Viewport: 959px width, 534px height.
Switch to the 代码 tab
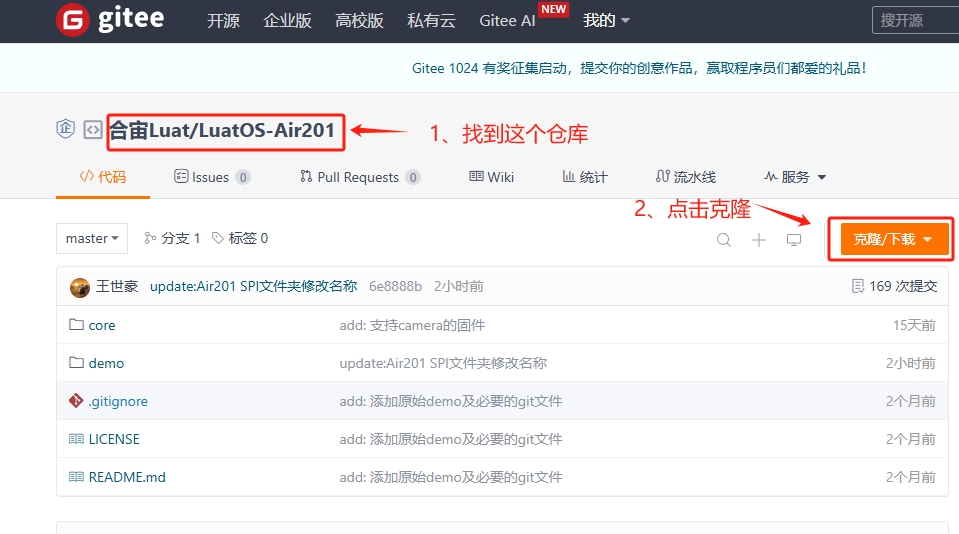click(x=103, y=177)
